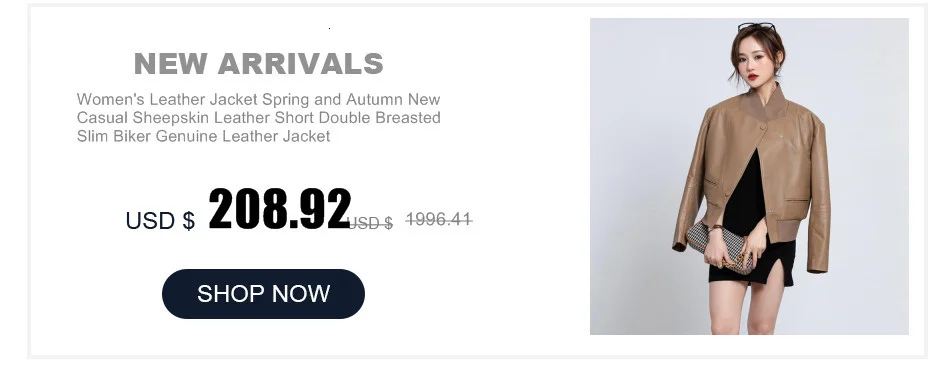950x384 pixels.
Task: Click the houndstooth clutch bag
Action: [x=720, y=247]
